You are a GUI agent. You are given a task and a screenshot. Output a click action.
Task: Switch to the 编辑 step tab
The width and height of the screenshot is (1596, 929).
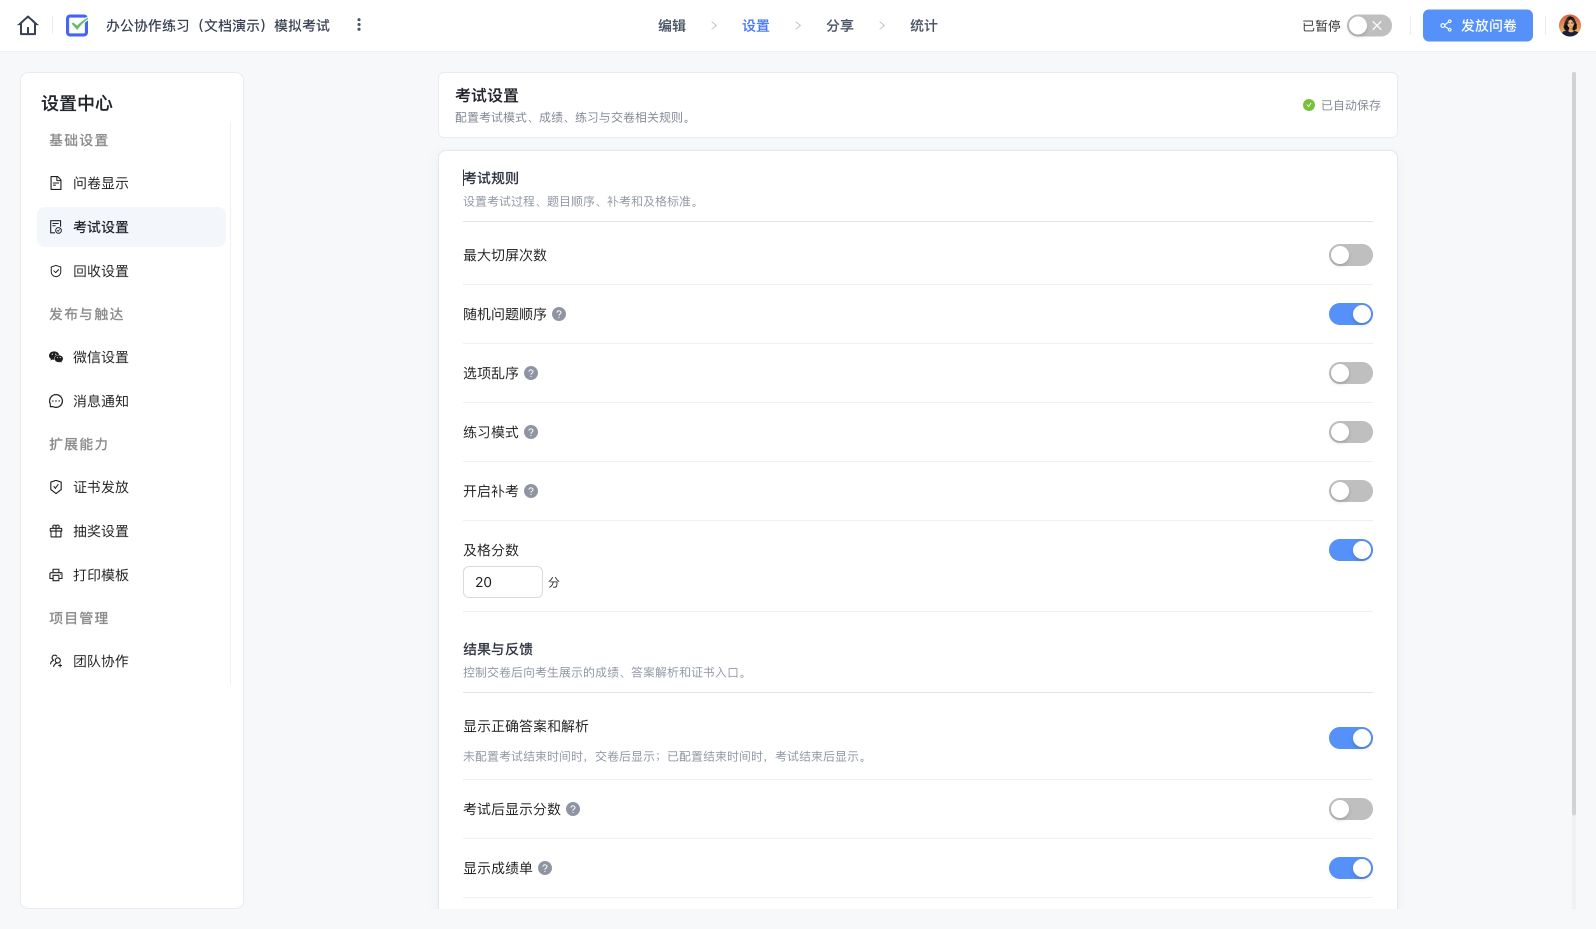672,26
